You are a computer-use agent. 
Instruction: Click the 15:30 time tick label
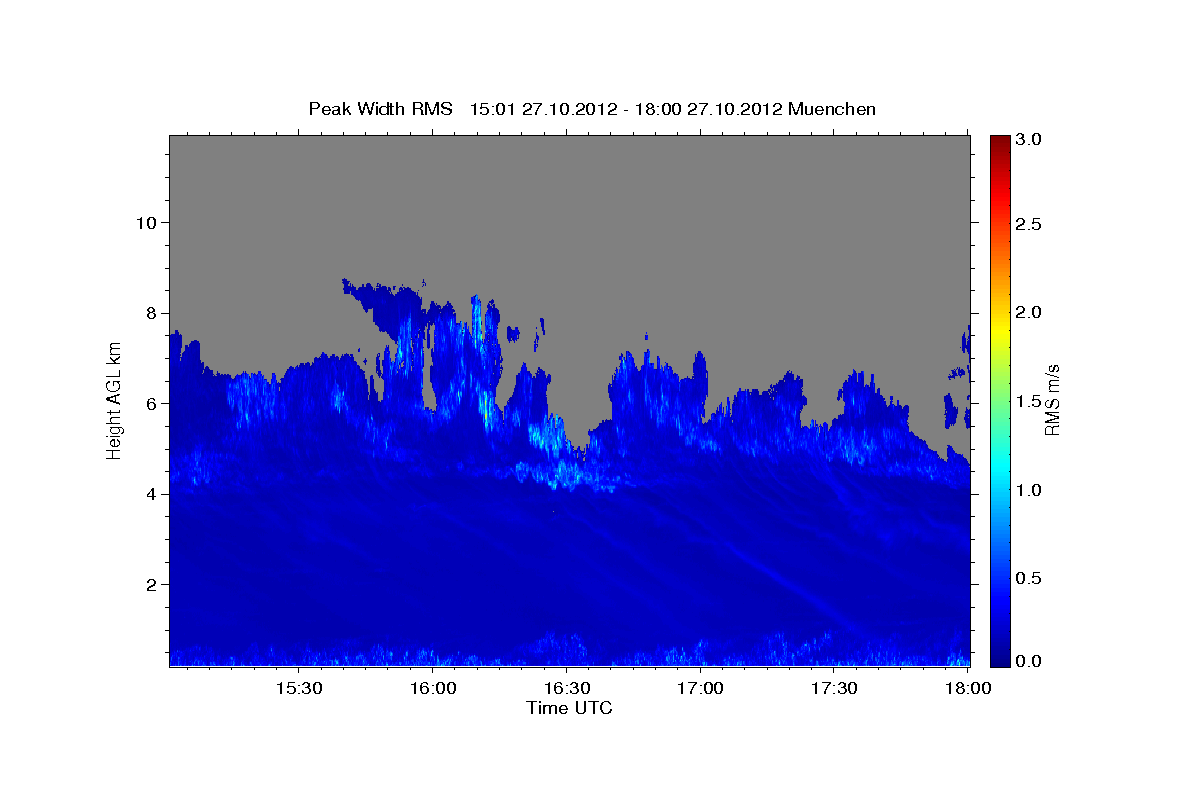coord(298,688)
